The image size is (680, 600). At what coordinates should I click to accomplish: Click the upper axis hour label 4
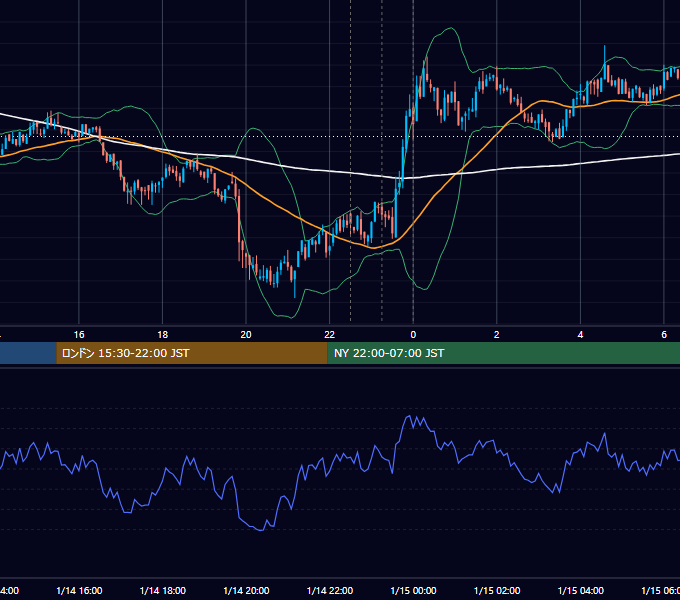coord(580,335)
